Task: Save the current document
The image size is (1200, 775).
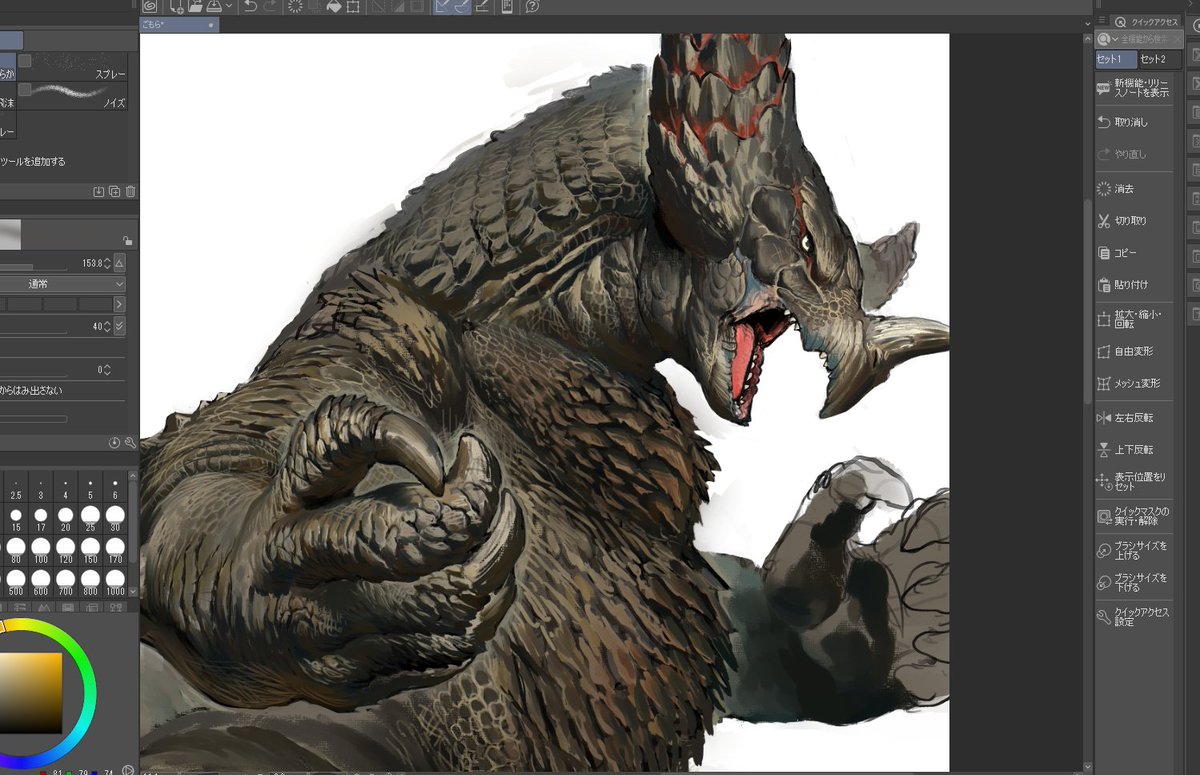Action: point(215,6)
